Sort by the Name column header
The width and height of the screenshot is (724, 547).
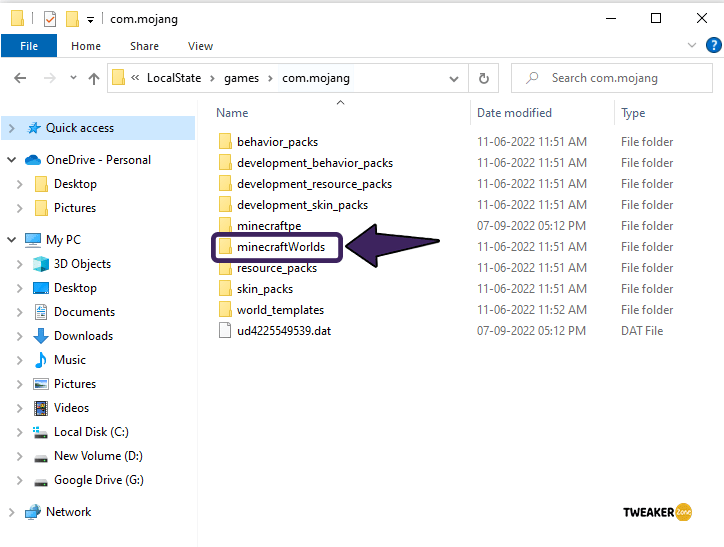(232, 113)
